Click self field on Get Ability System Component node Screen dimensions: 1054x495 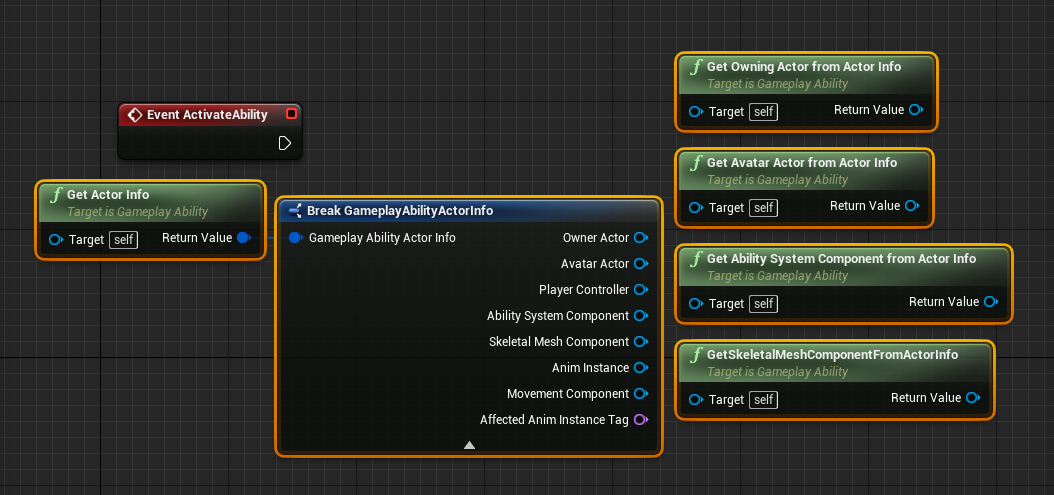763,304
